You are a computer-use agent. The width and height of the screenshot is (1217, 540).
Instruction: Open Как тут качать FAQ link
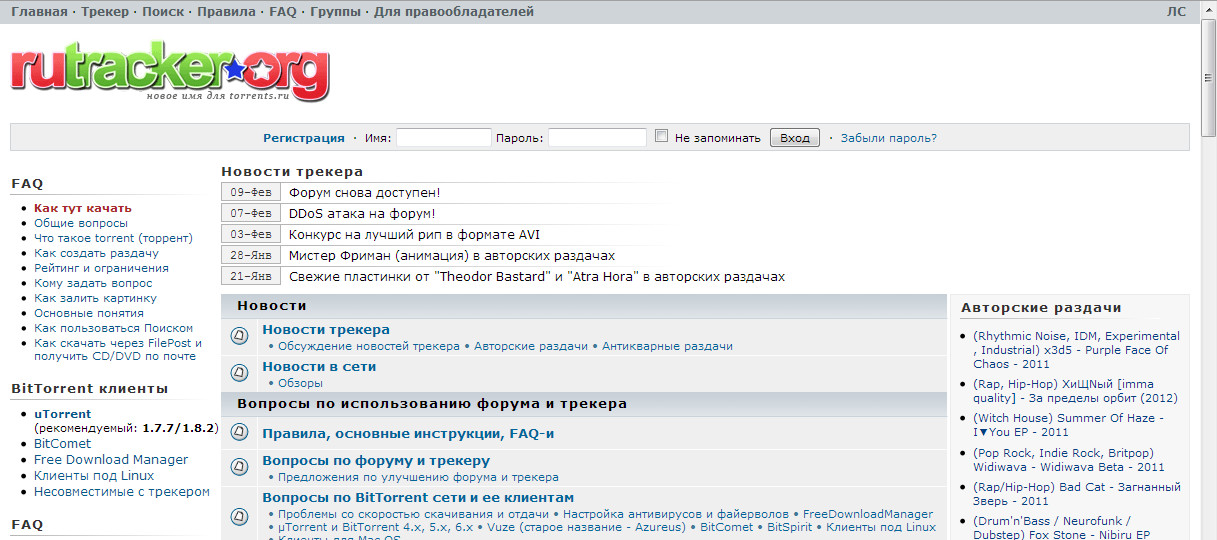pyautogui.click(x=83, y=208)
